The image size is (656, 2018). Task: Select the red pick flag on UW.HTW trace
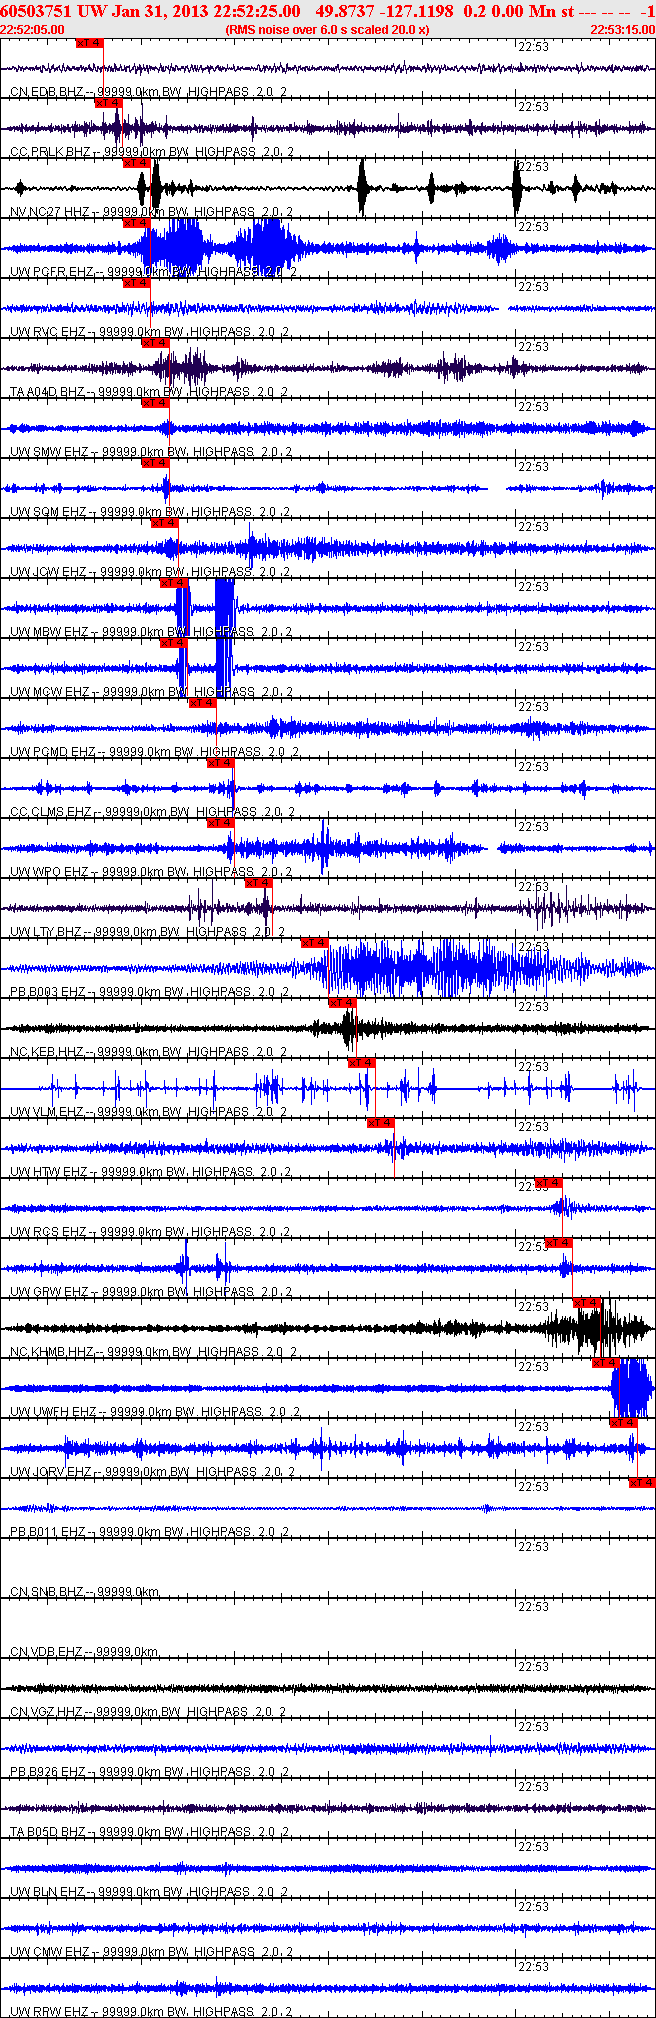coord(381,1123)
